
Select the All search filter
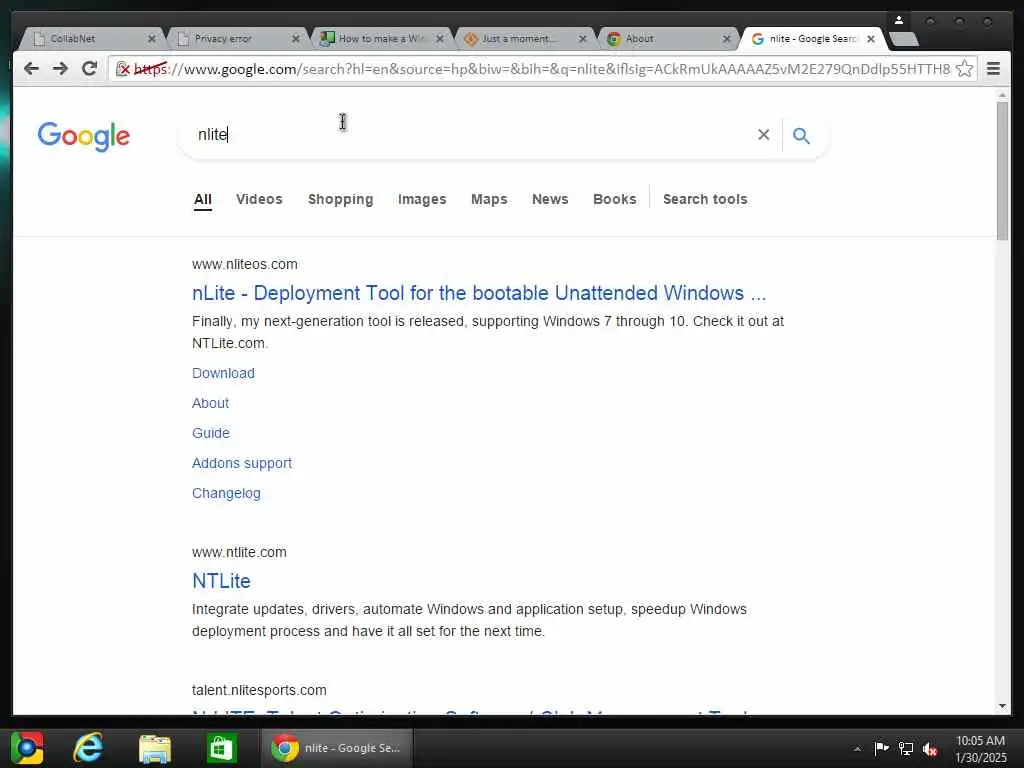(202, 199)
